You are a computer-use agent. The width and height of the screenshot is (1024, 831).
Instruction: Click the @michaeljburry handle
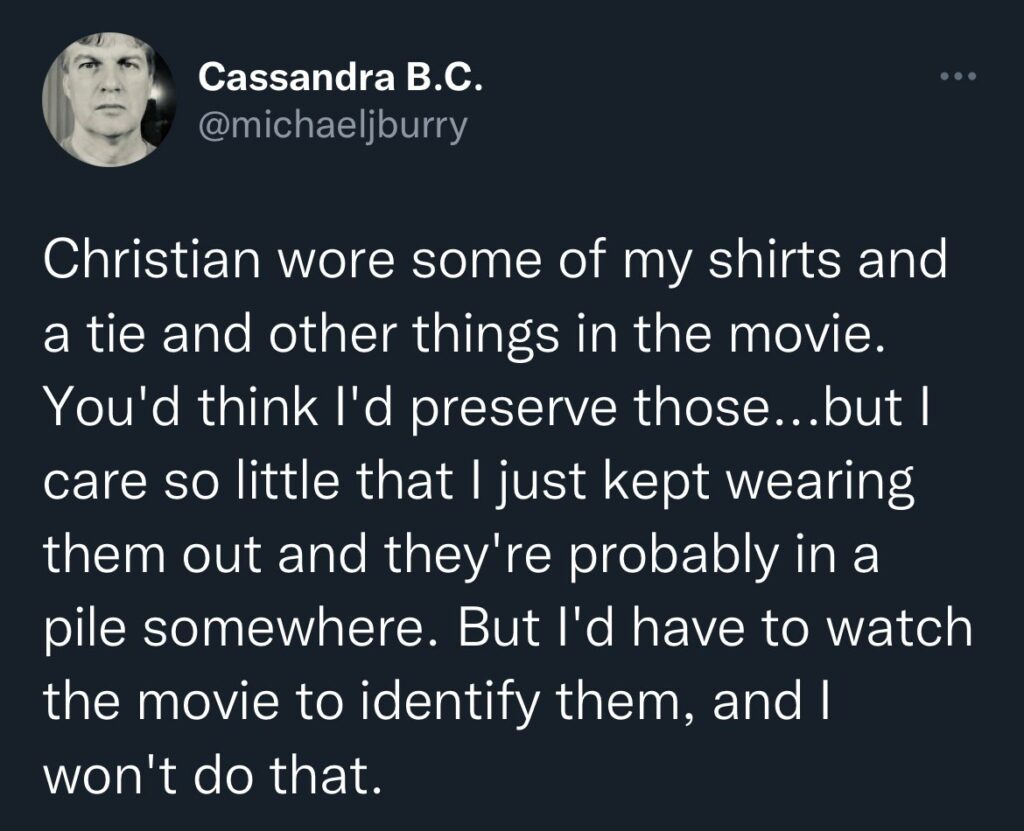[x=333, y=129]
